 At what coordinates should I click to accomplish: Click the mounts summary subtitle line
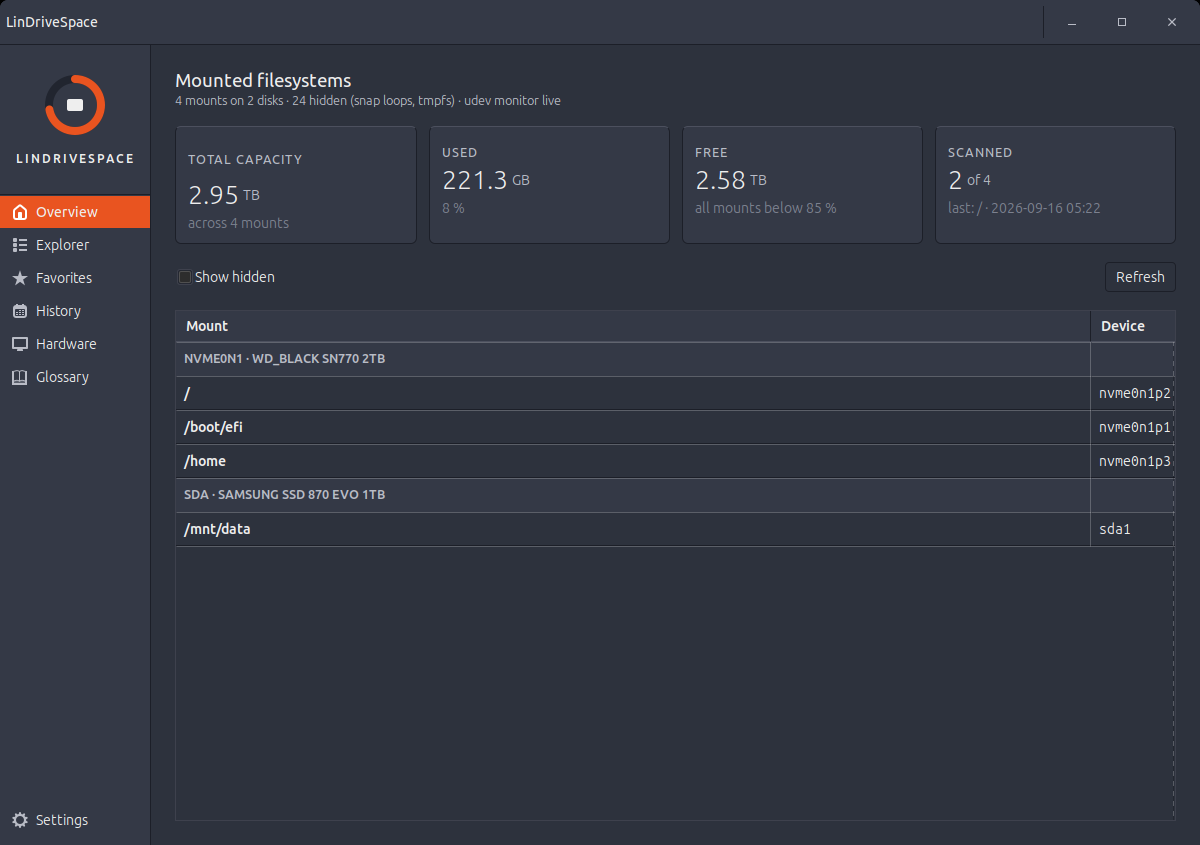pos(368,101)
